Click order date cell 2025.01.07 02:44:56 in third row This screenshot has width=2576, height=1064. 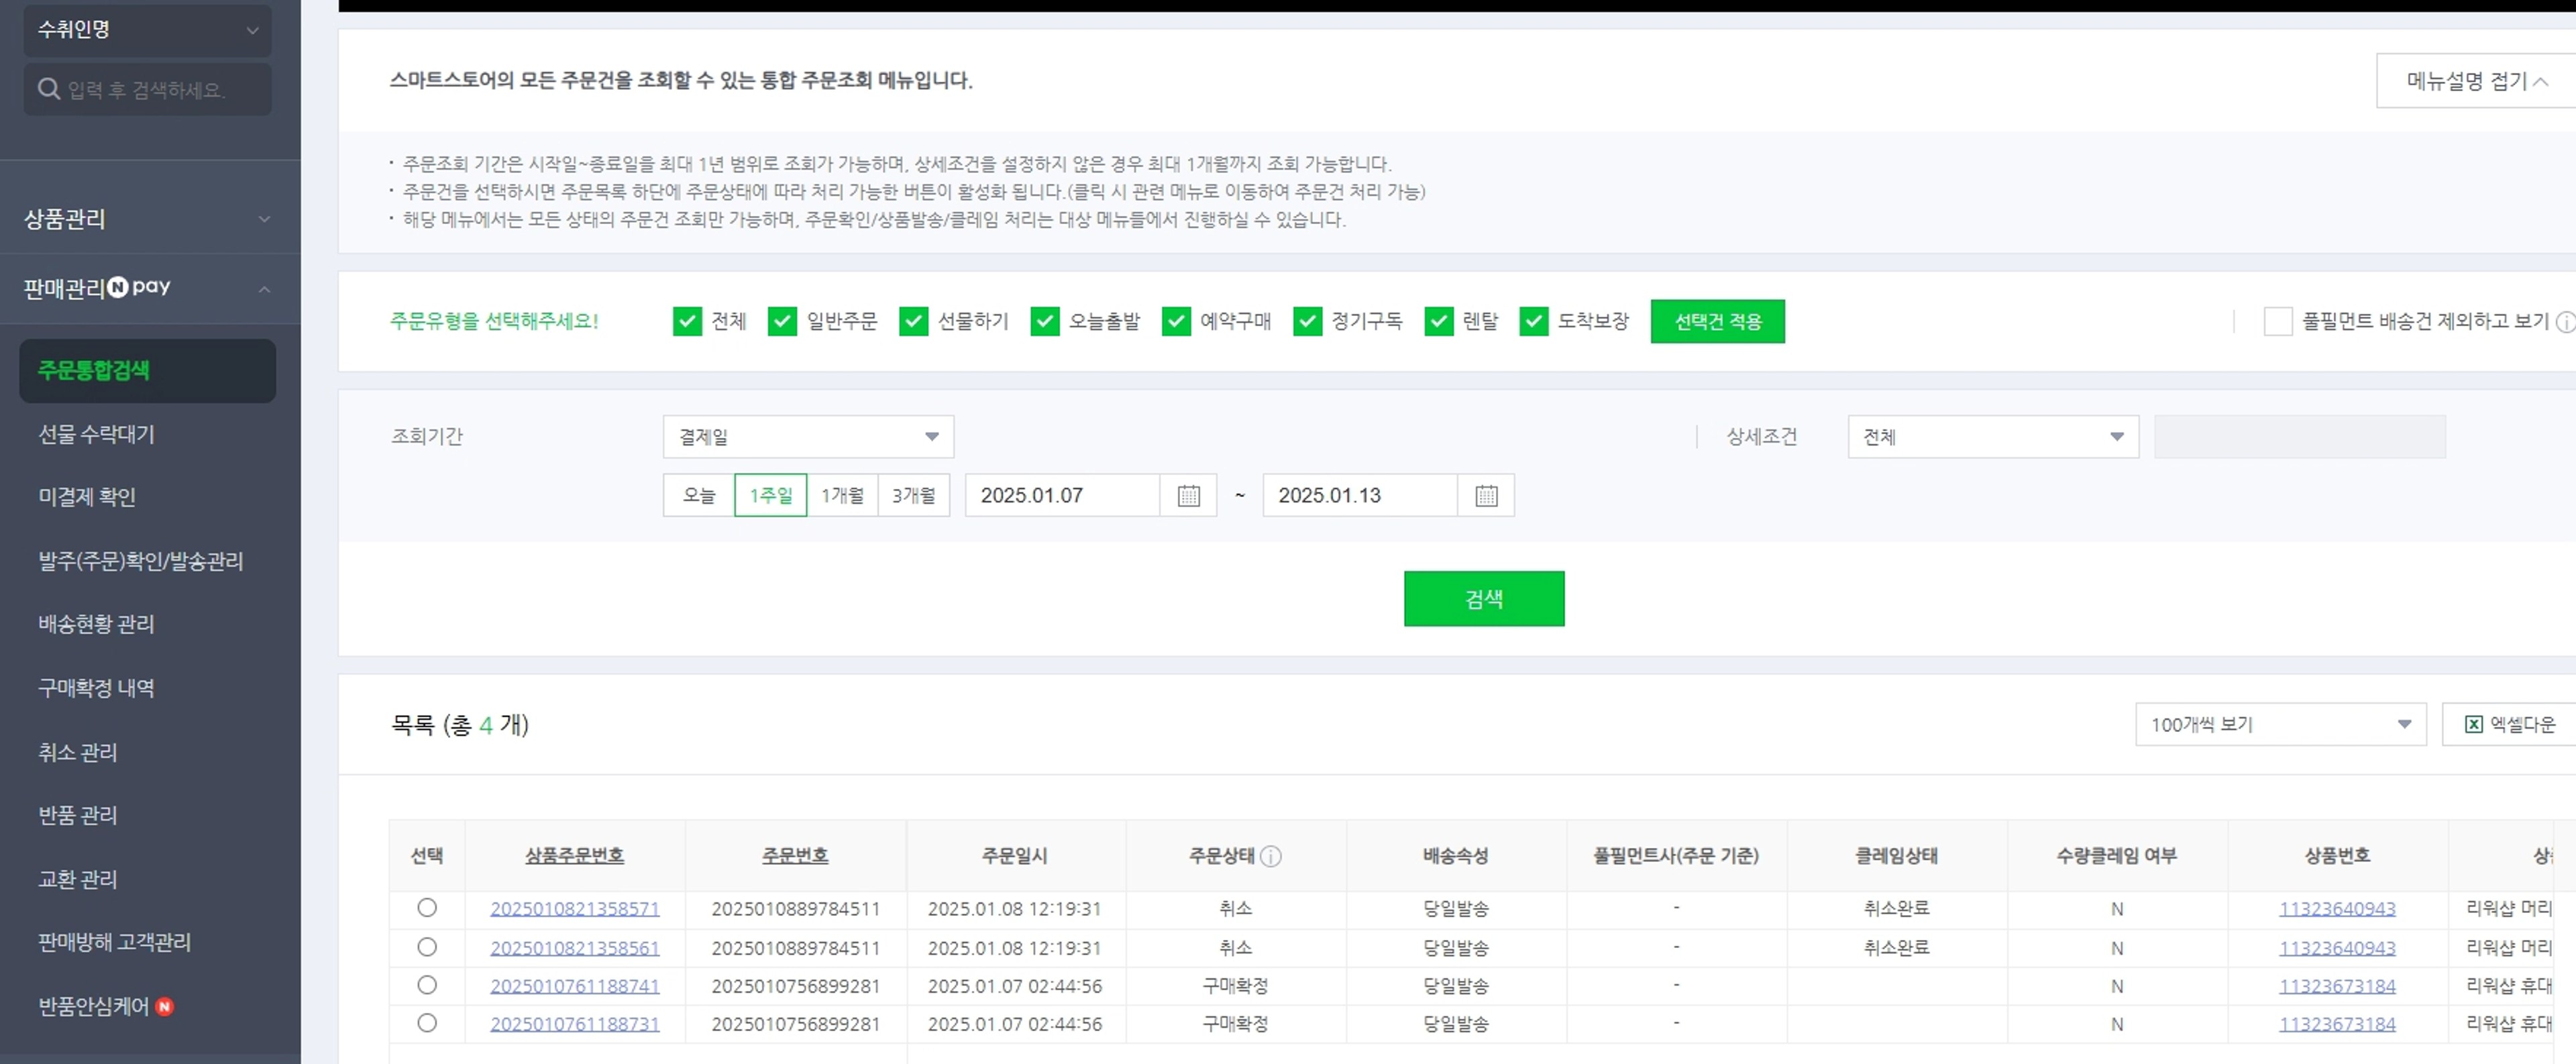pyautogui.click(x=1015, y=986)
